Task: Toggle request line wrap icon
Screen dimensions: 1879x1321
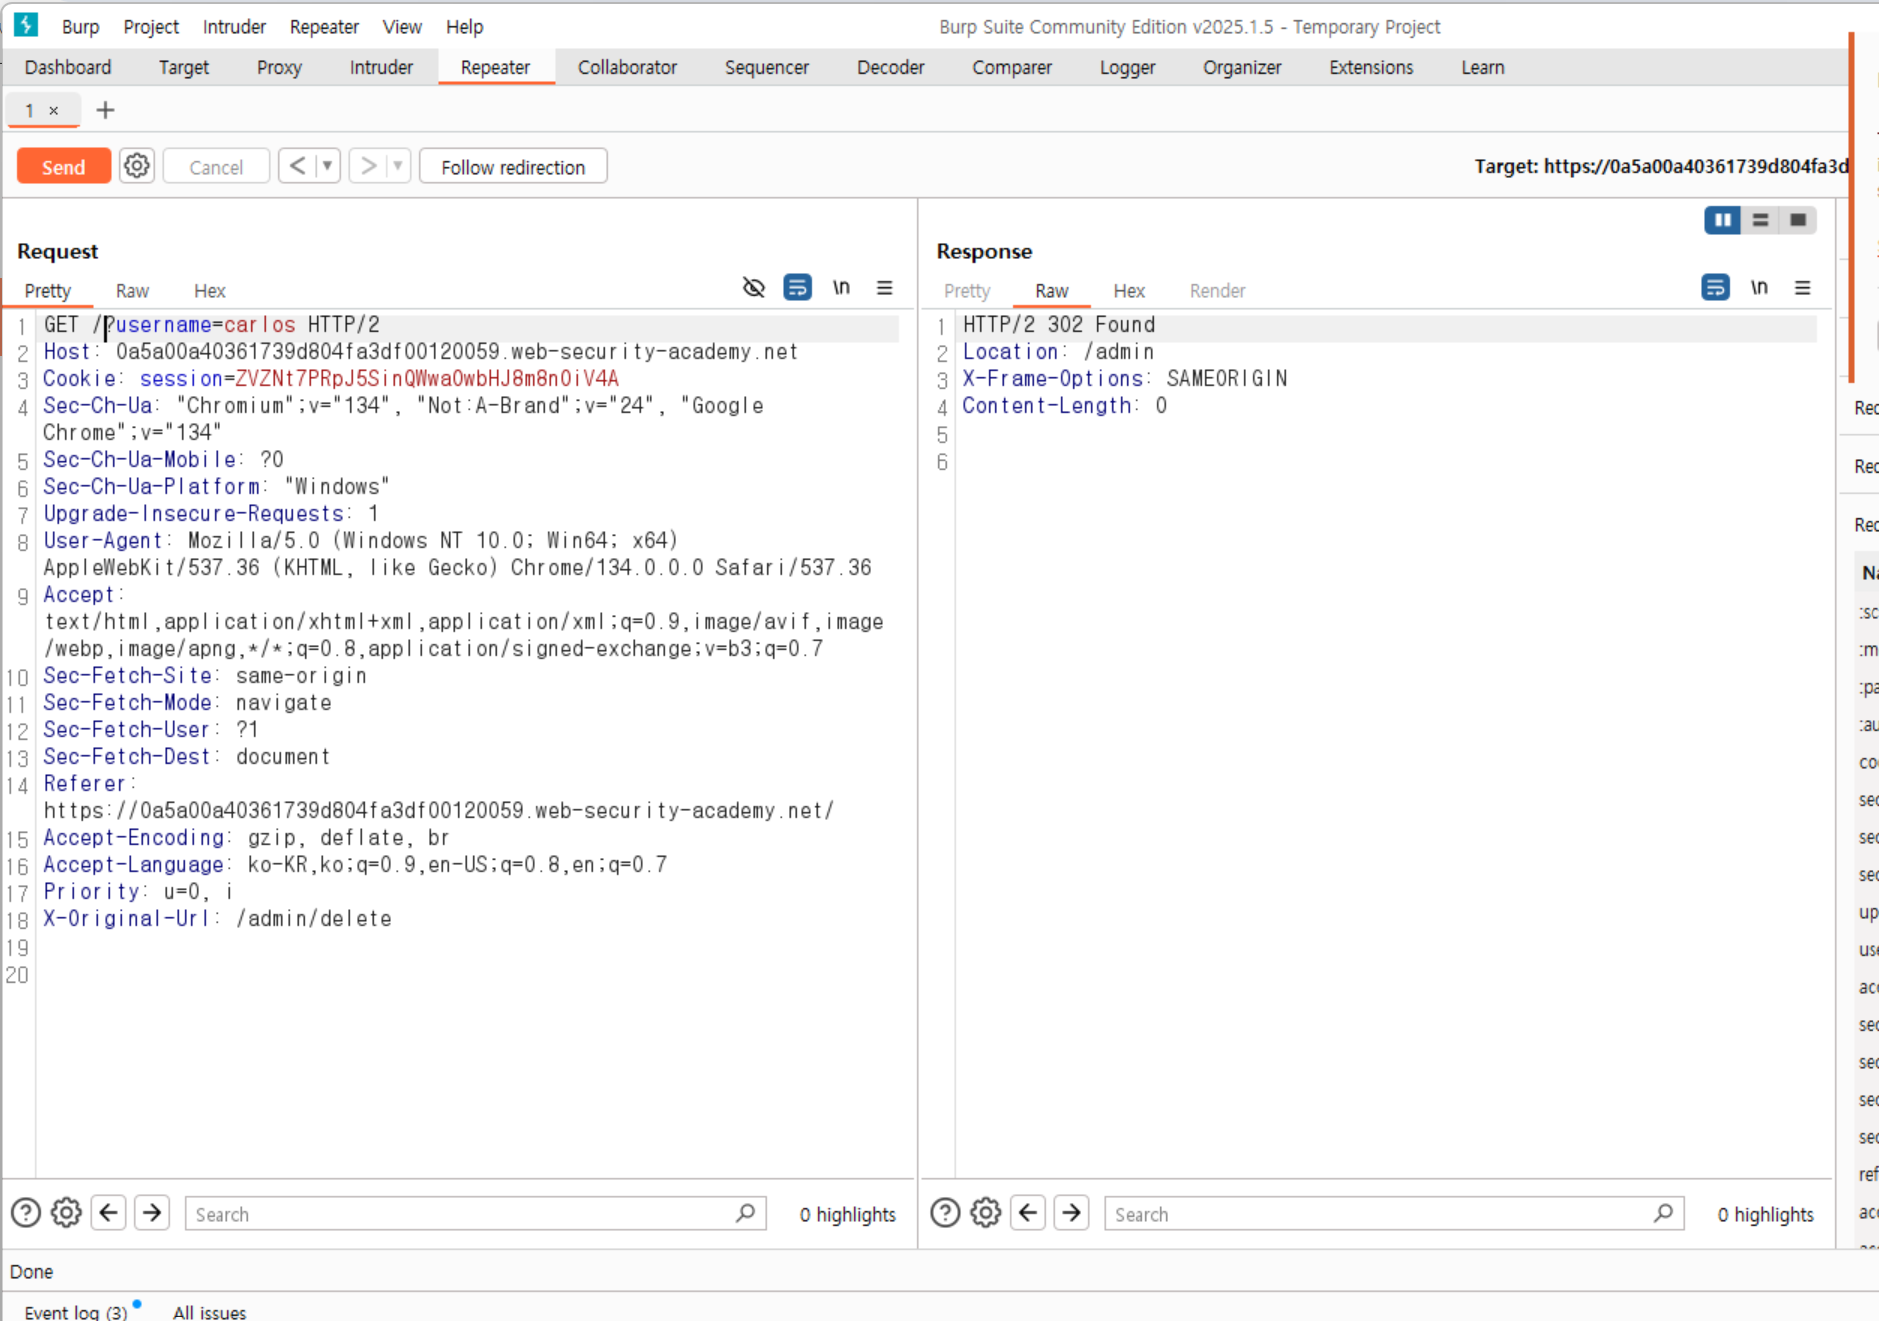Action: pyautogui.click(x=797, y=288)
